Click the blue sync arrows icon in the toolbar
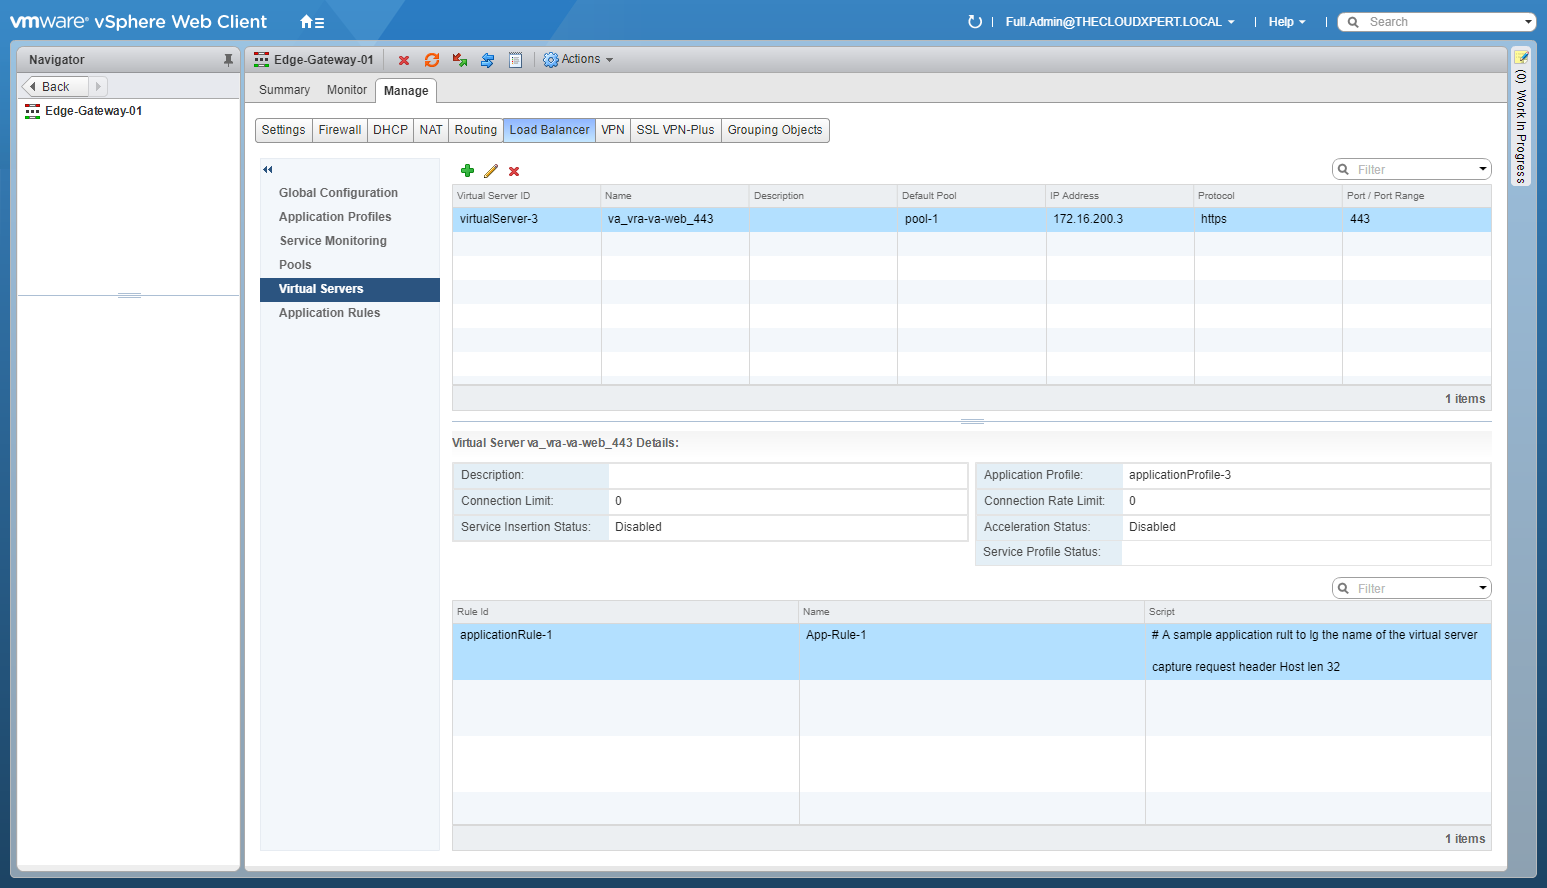The height and width of the screenshot is (888, 1547). [x=487, y=60]
